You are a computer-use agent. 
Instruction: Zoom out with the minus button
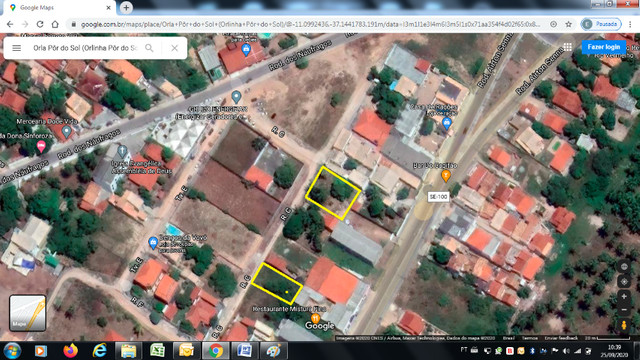click(624, 310)
